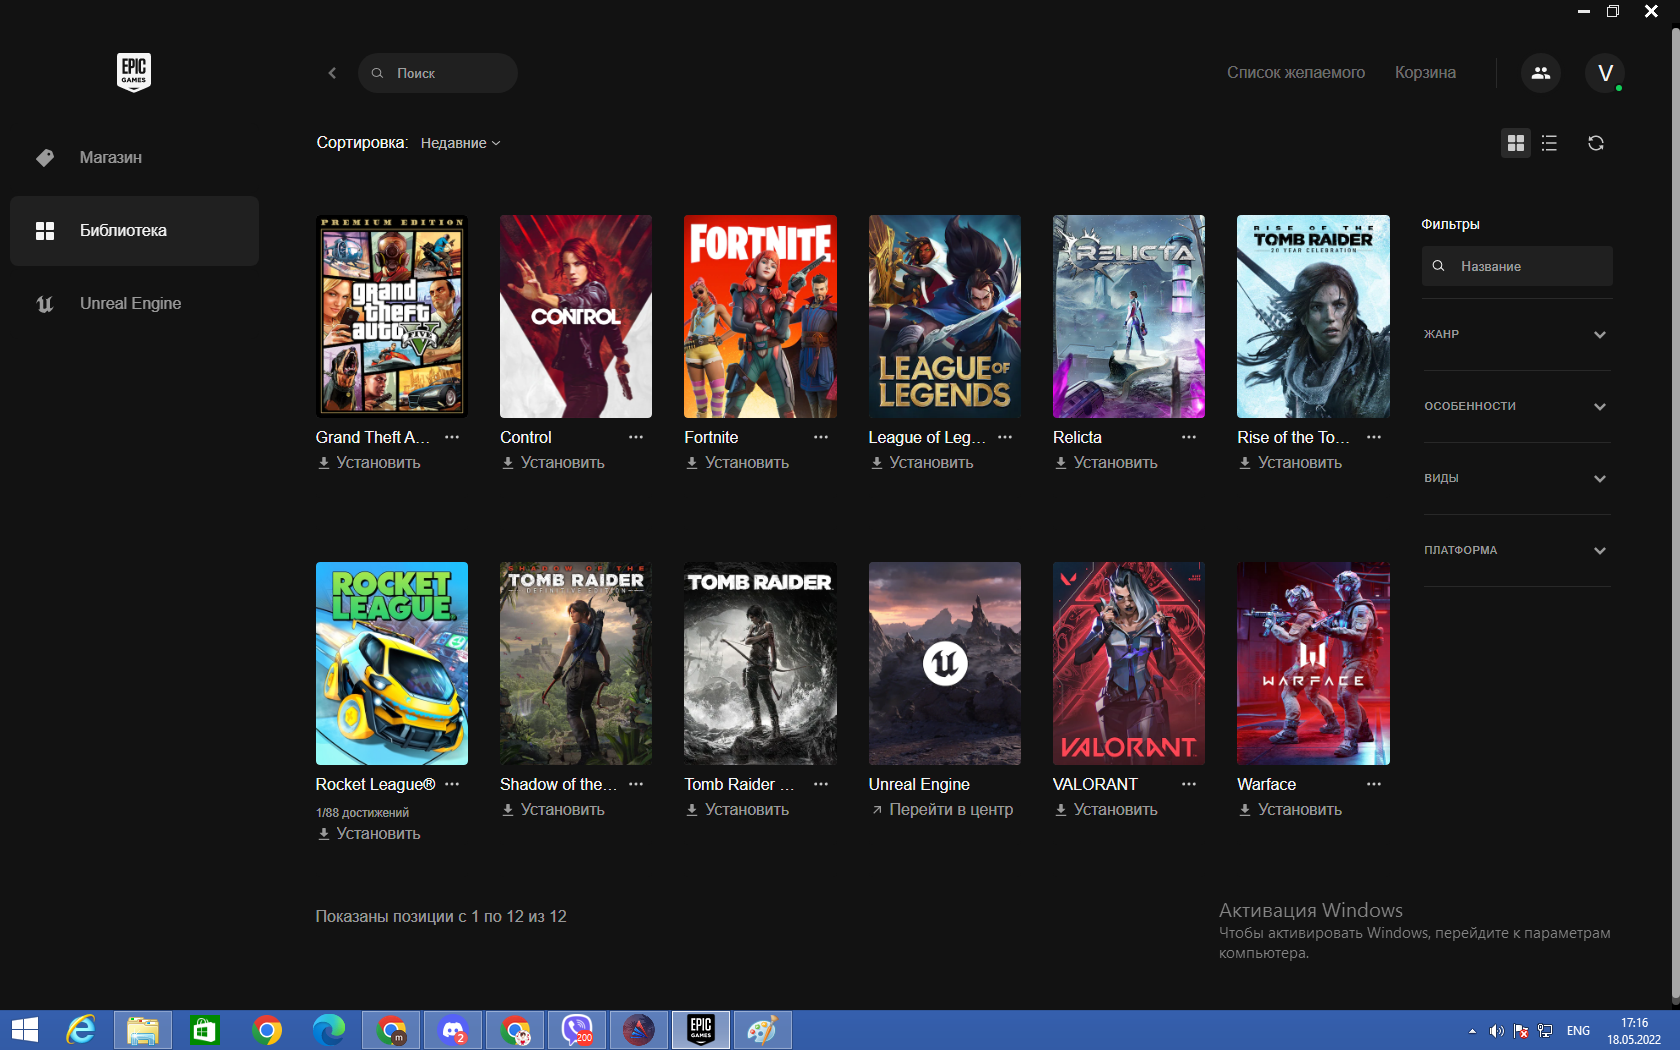
Task: Open options menu for Shadow of the Tomb Raider
Action: tap(636, 784)
